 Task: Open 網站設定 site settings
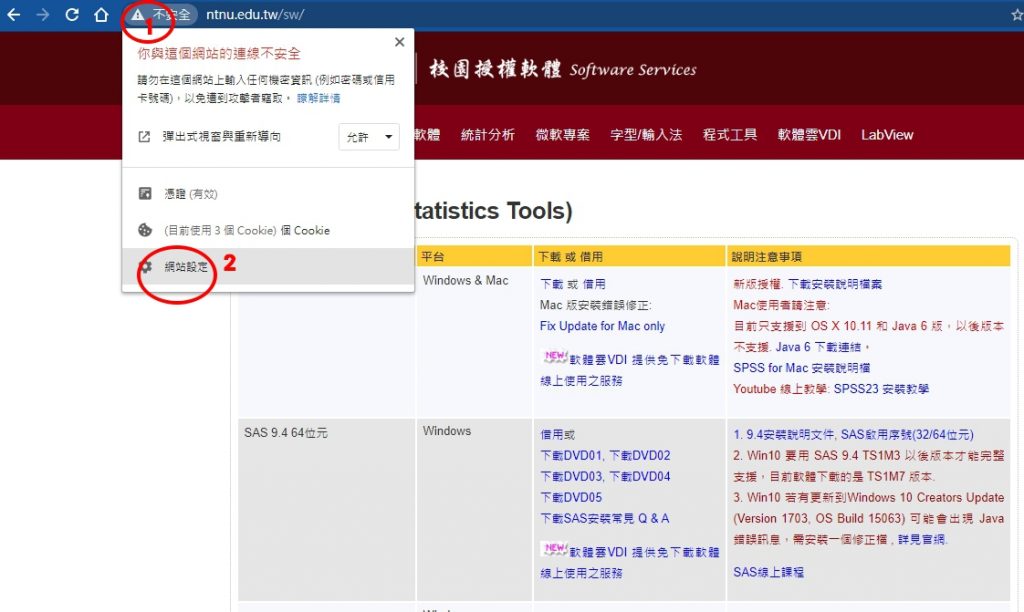[x=186, y=266]
